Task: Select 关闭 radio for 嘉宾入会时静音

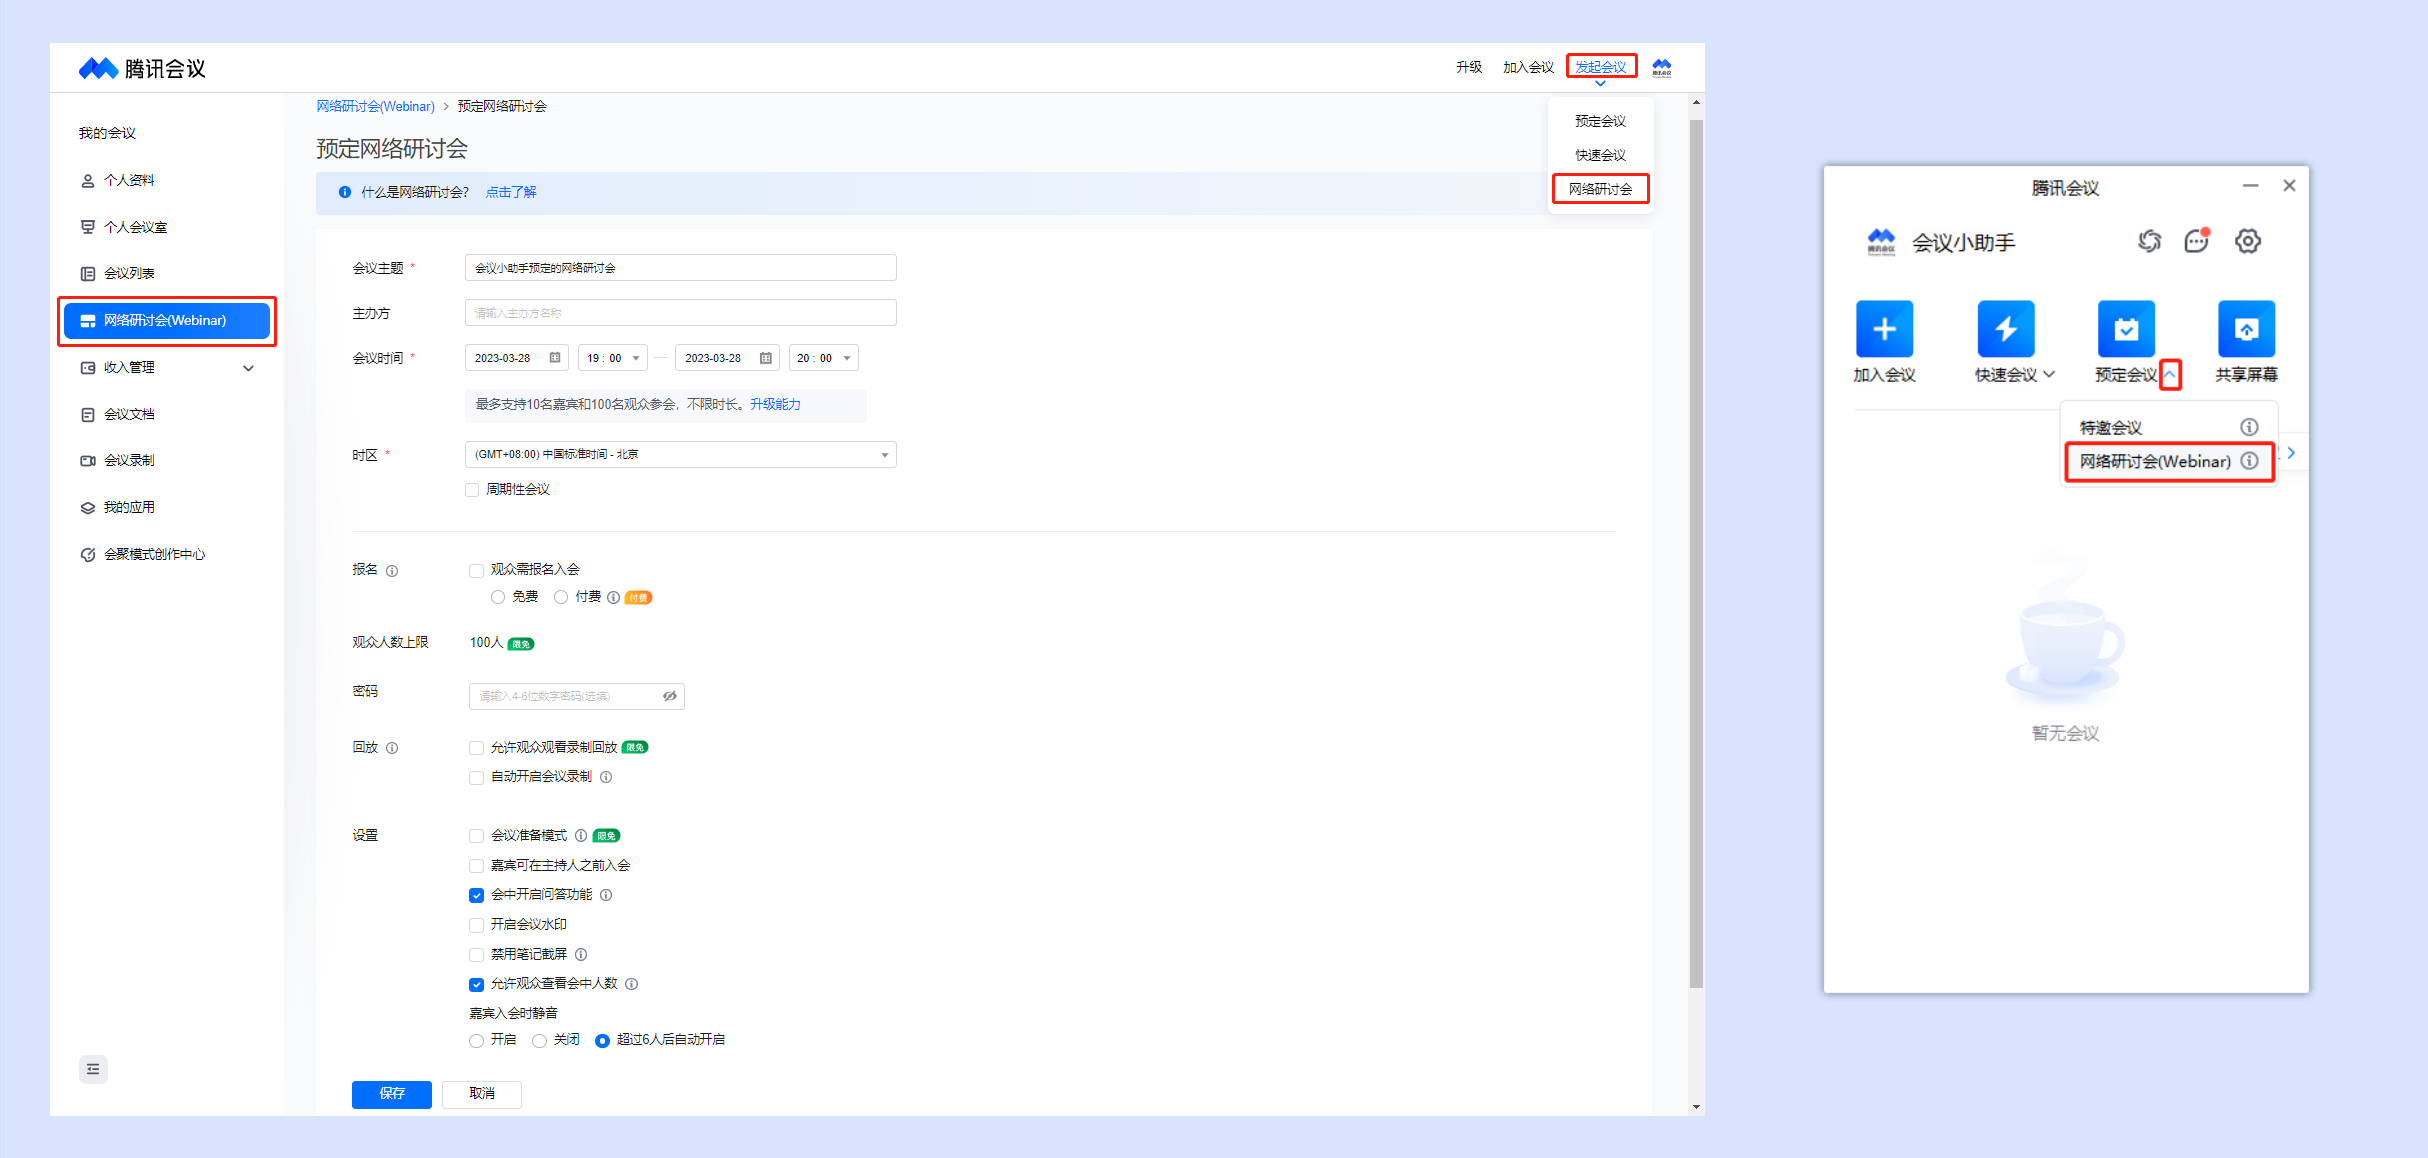Action: point(540,1041)
